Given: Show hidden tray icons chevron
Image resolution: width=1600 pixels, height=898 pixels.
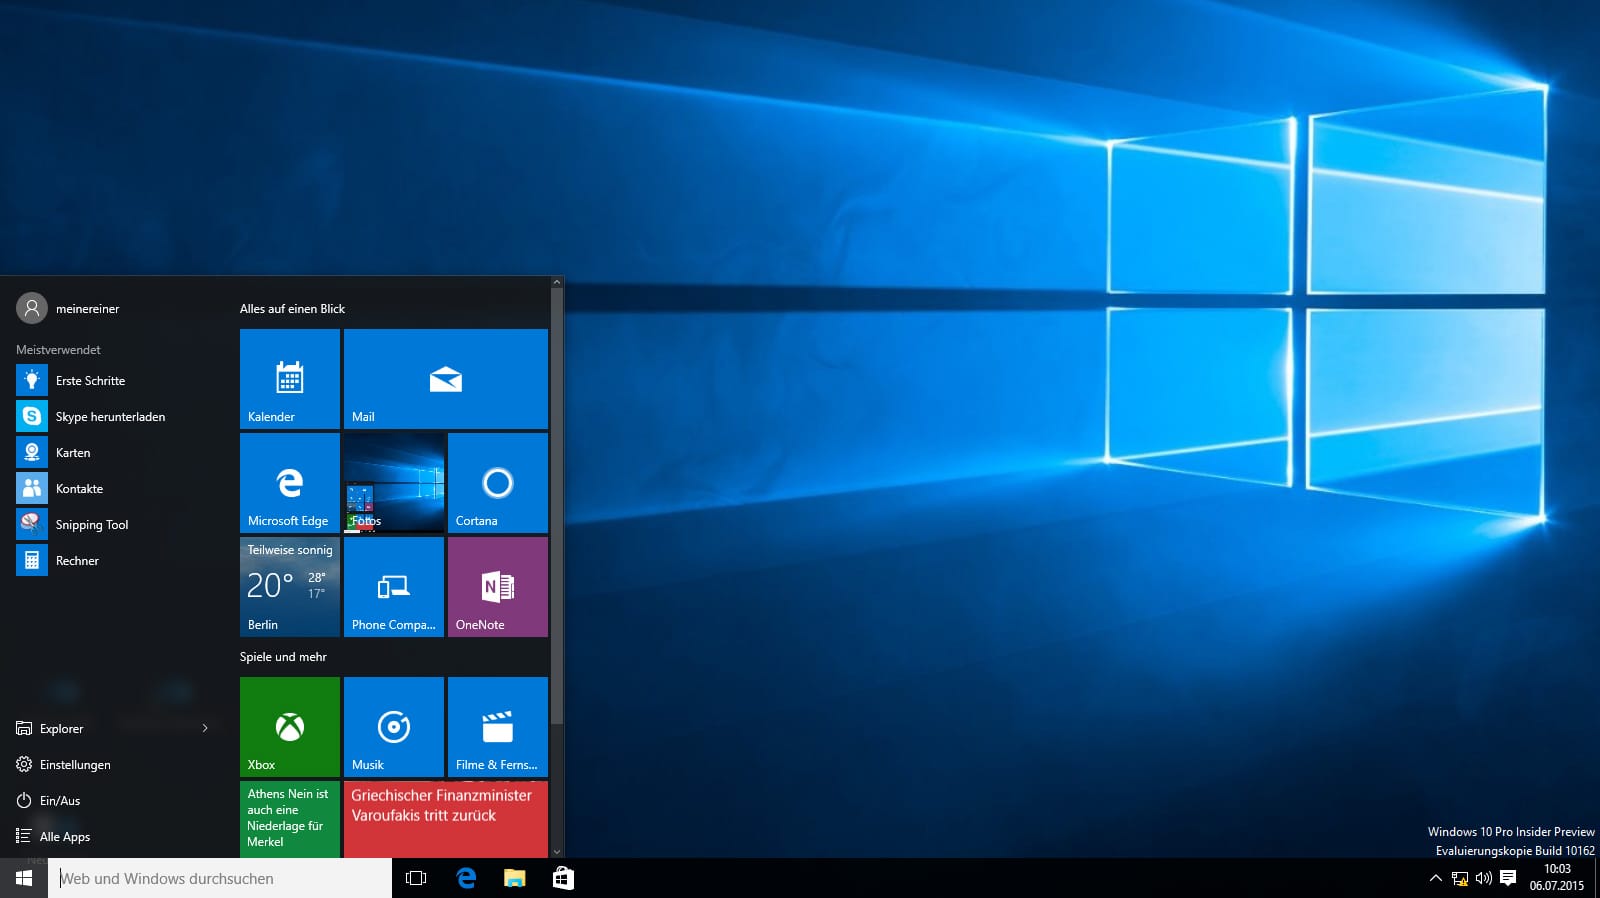Looking at the screenshot, I should pos(1435,878).
